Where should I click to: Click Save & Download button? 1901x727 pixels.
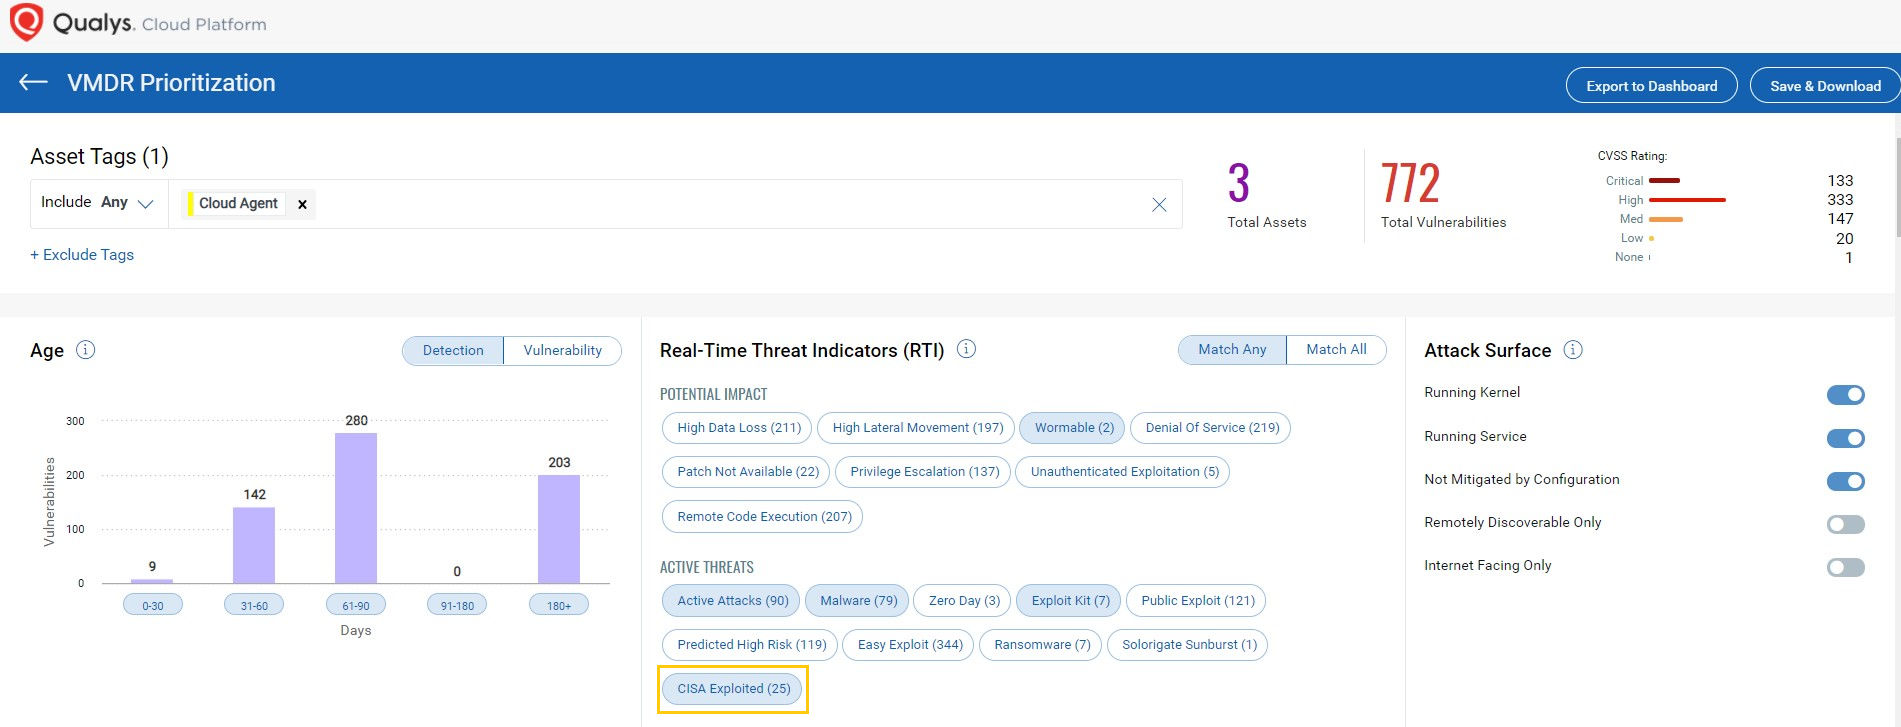coord(1824,86)
